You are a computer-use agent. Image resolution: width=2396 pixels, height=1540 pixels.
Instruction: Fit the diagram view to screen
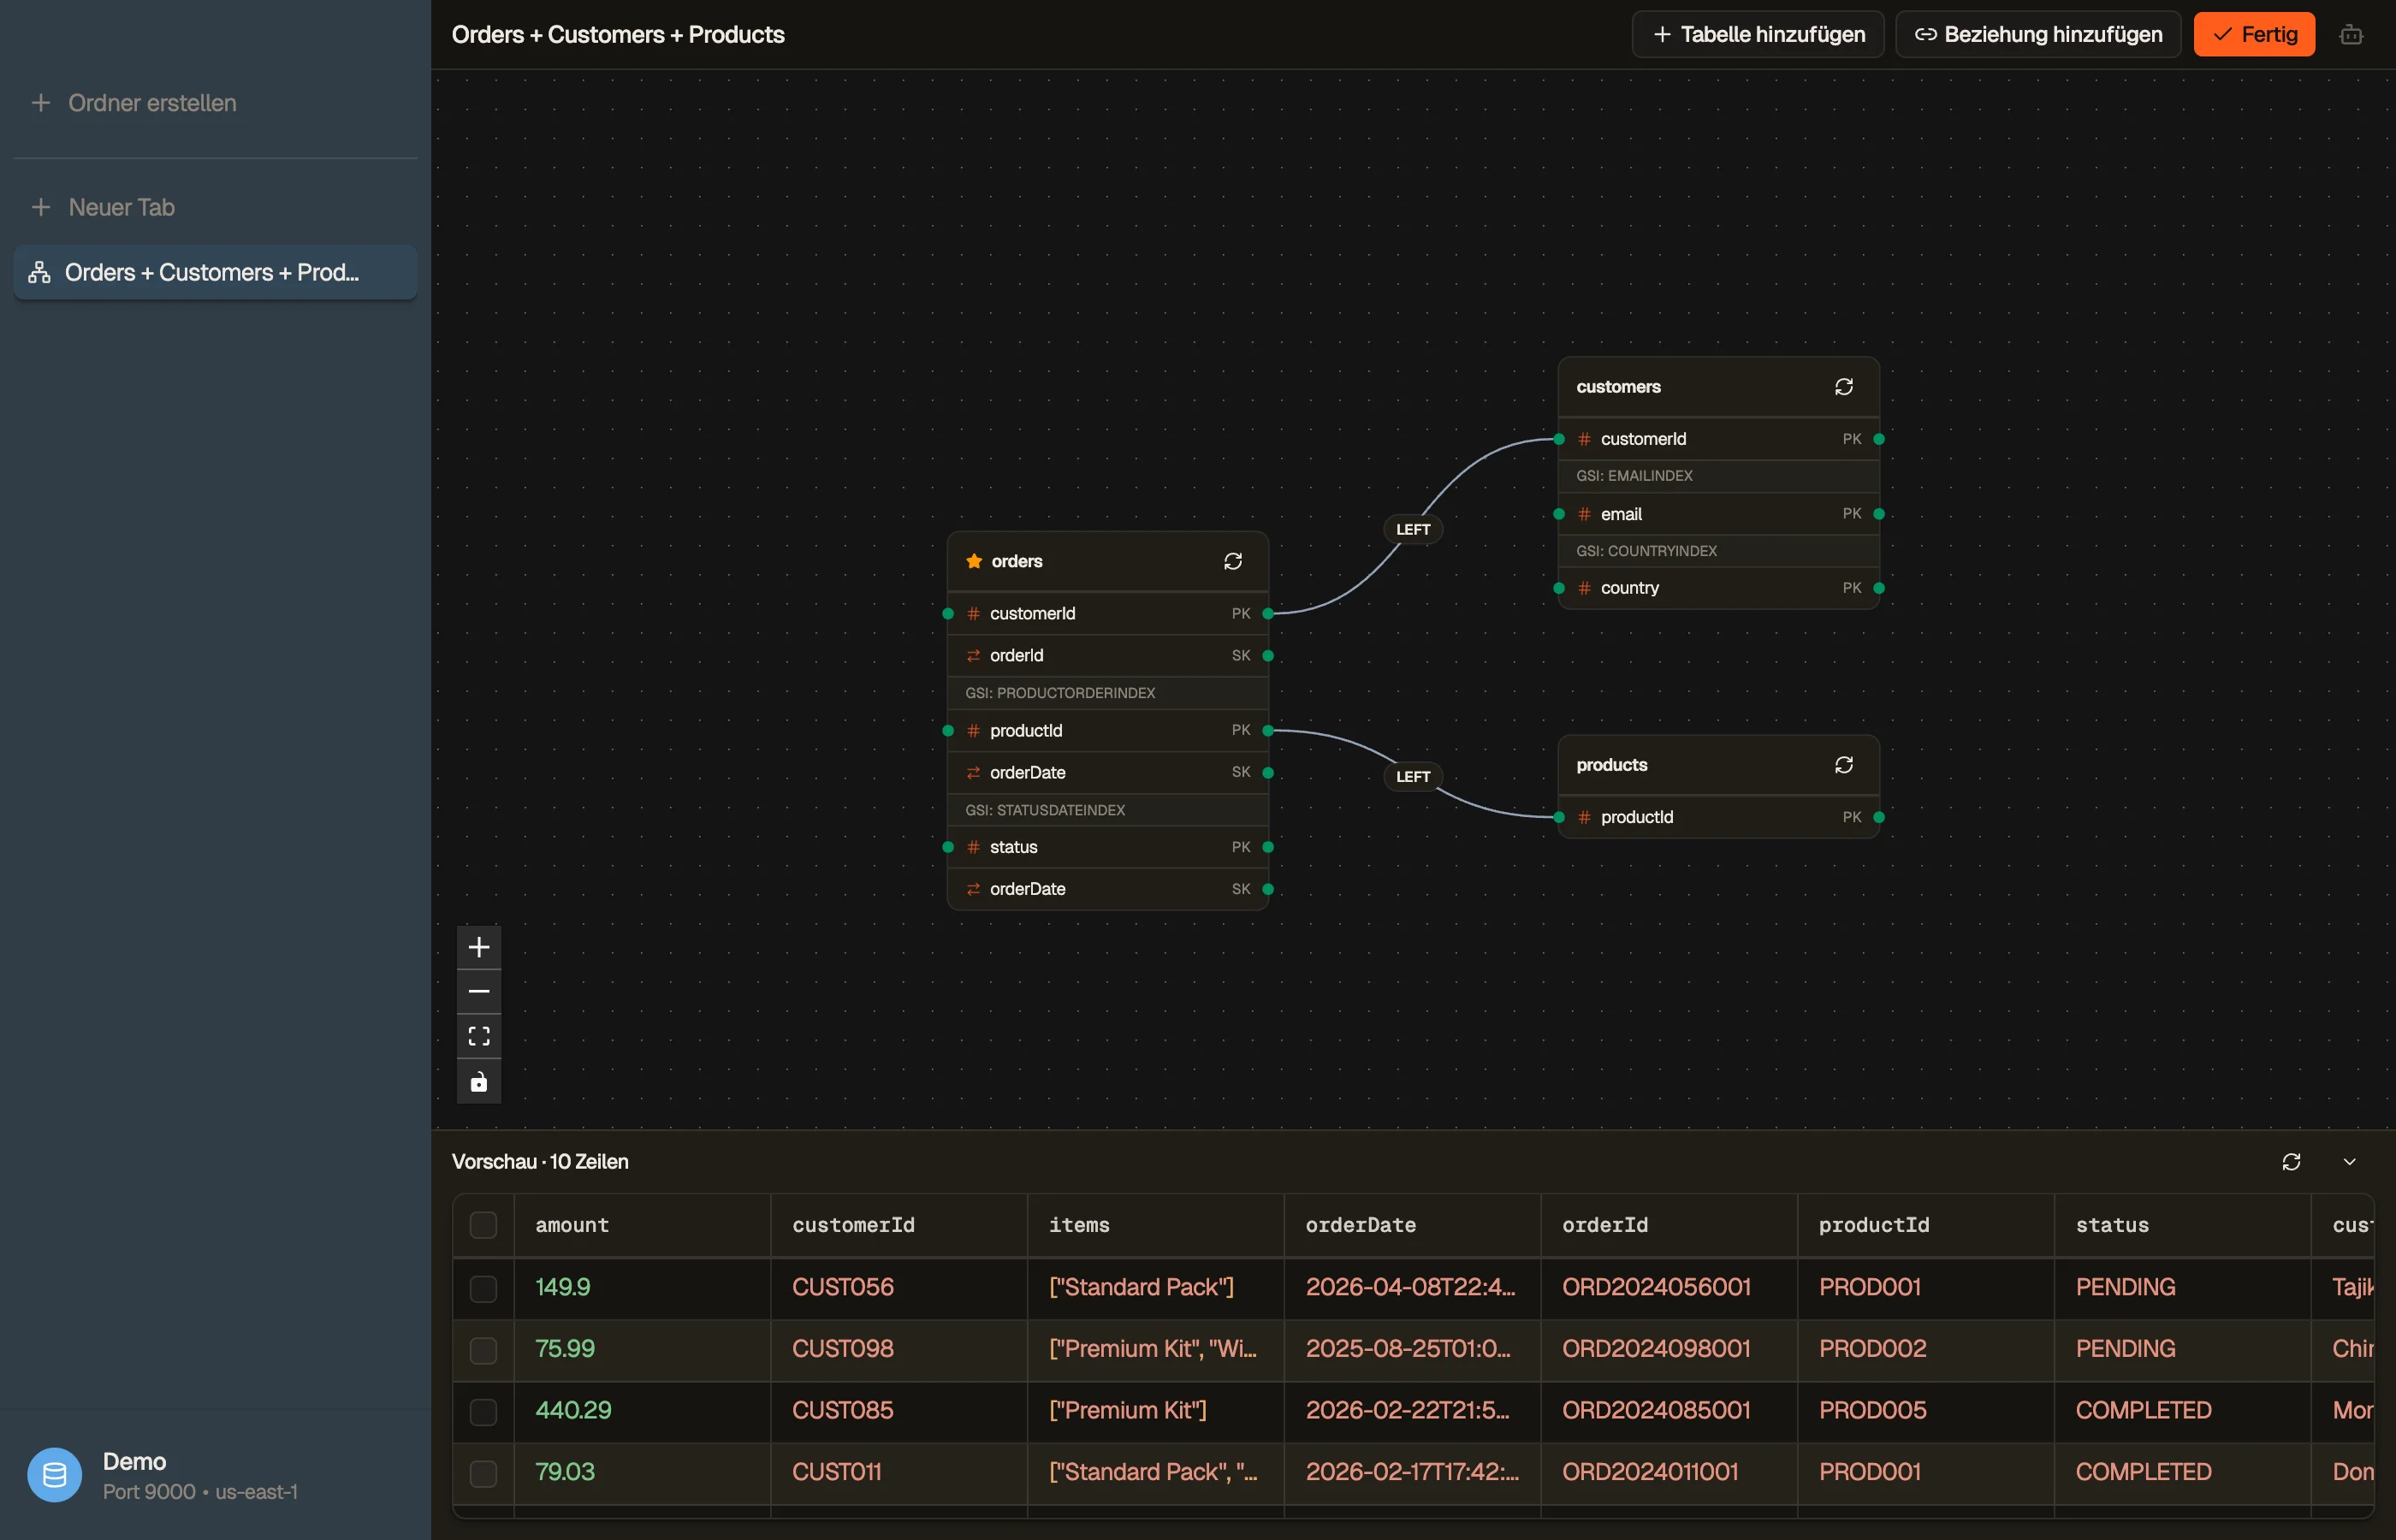click(x=479, y=1036)
